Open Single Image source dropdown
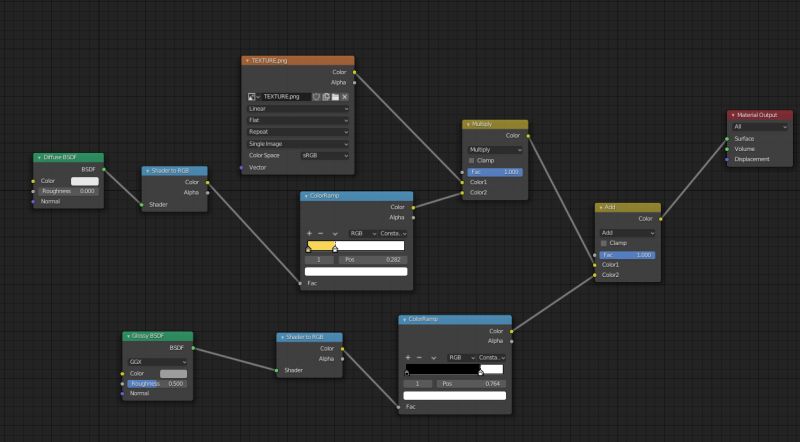Viewport: 800px width, 442px height. 298,144
